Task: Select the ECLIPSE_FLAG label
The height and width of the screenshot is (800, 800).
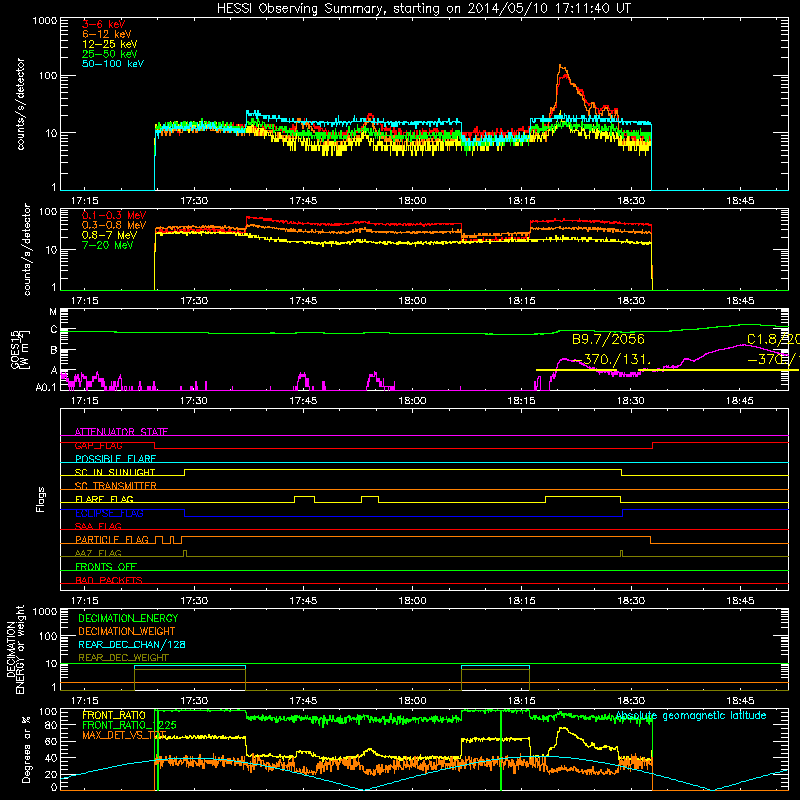Action: (109, 513)
